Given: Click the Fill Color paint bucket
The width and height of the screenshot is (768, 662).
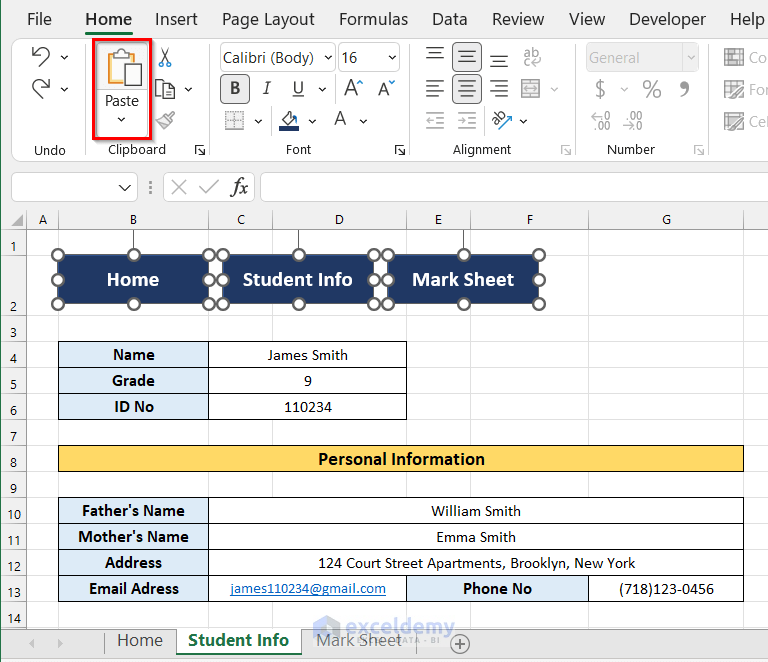Looking at the screenshot, I should pyautogui.click(x=290, y=121).
